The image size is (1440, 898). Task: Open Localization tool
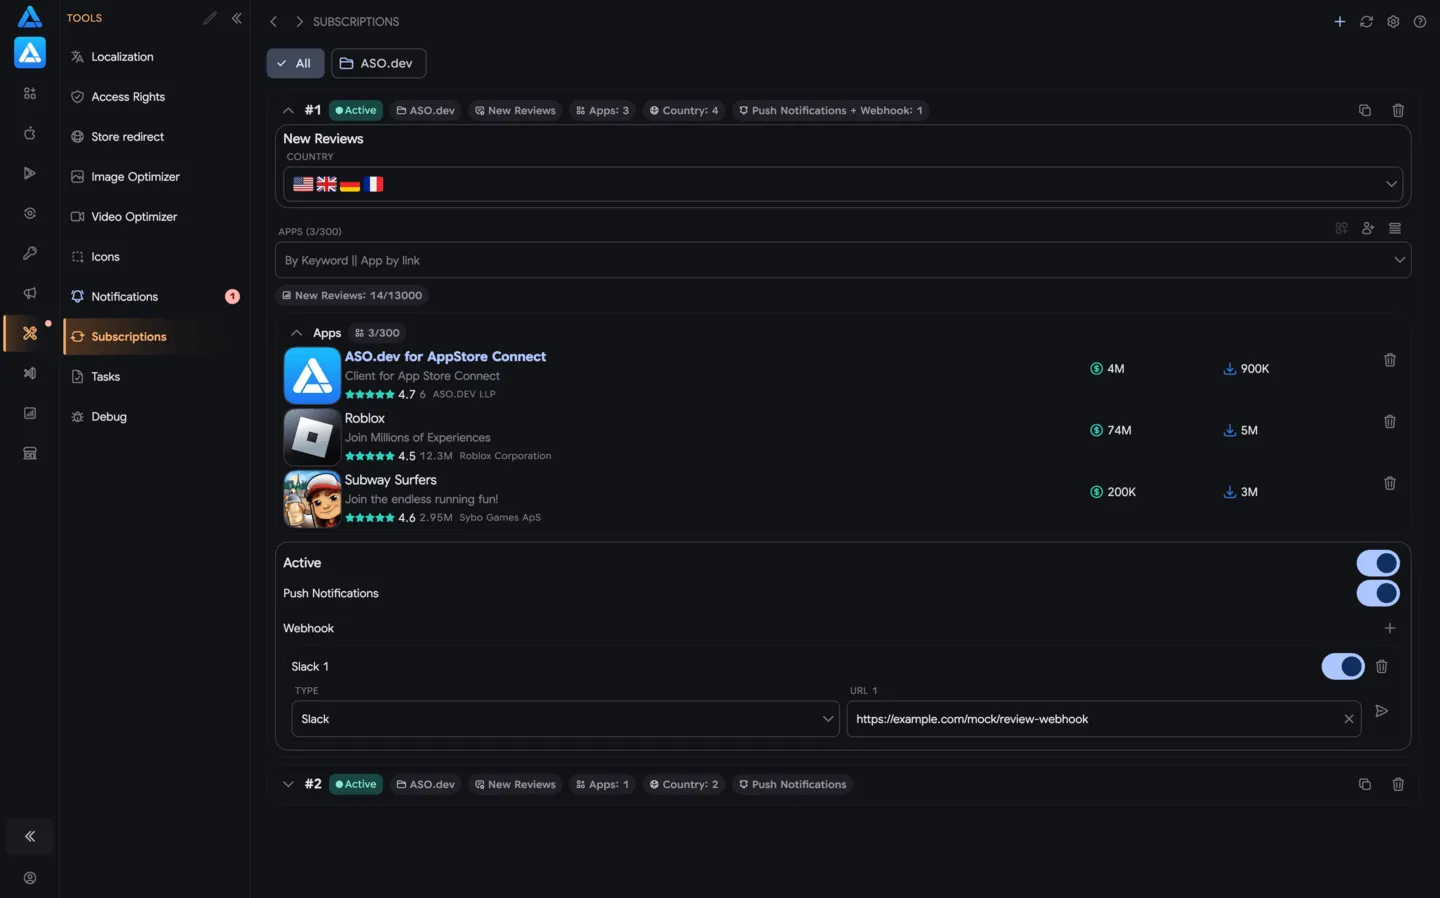[x=155, y=57]
